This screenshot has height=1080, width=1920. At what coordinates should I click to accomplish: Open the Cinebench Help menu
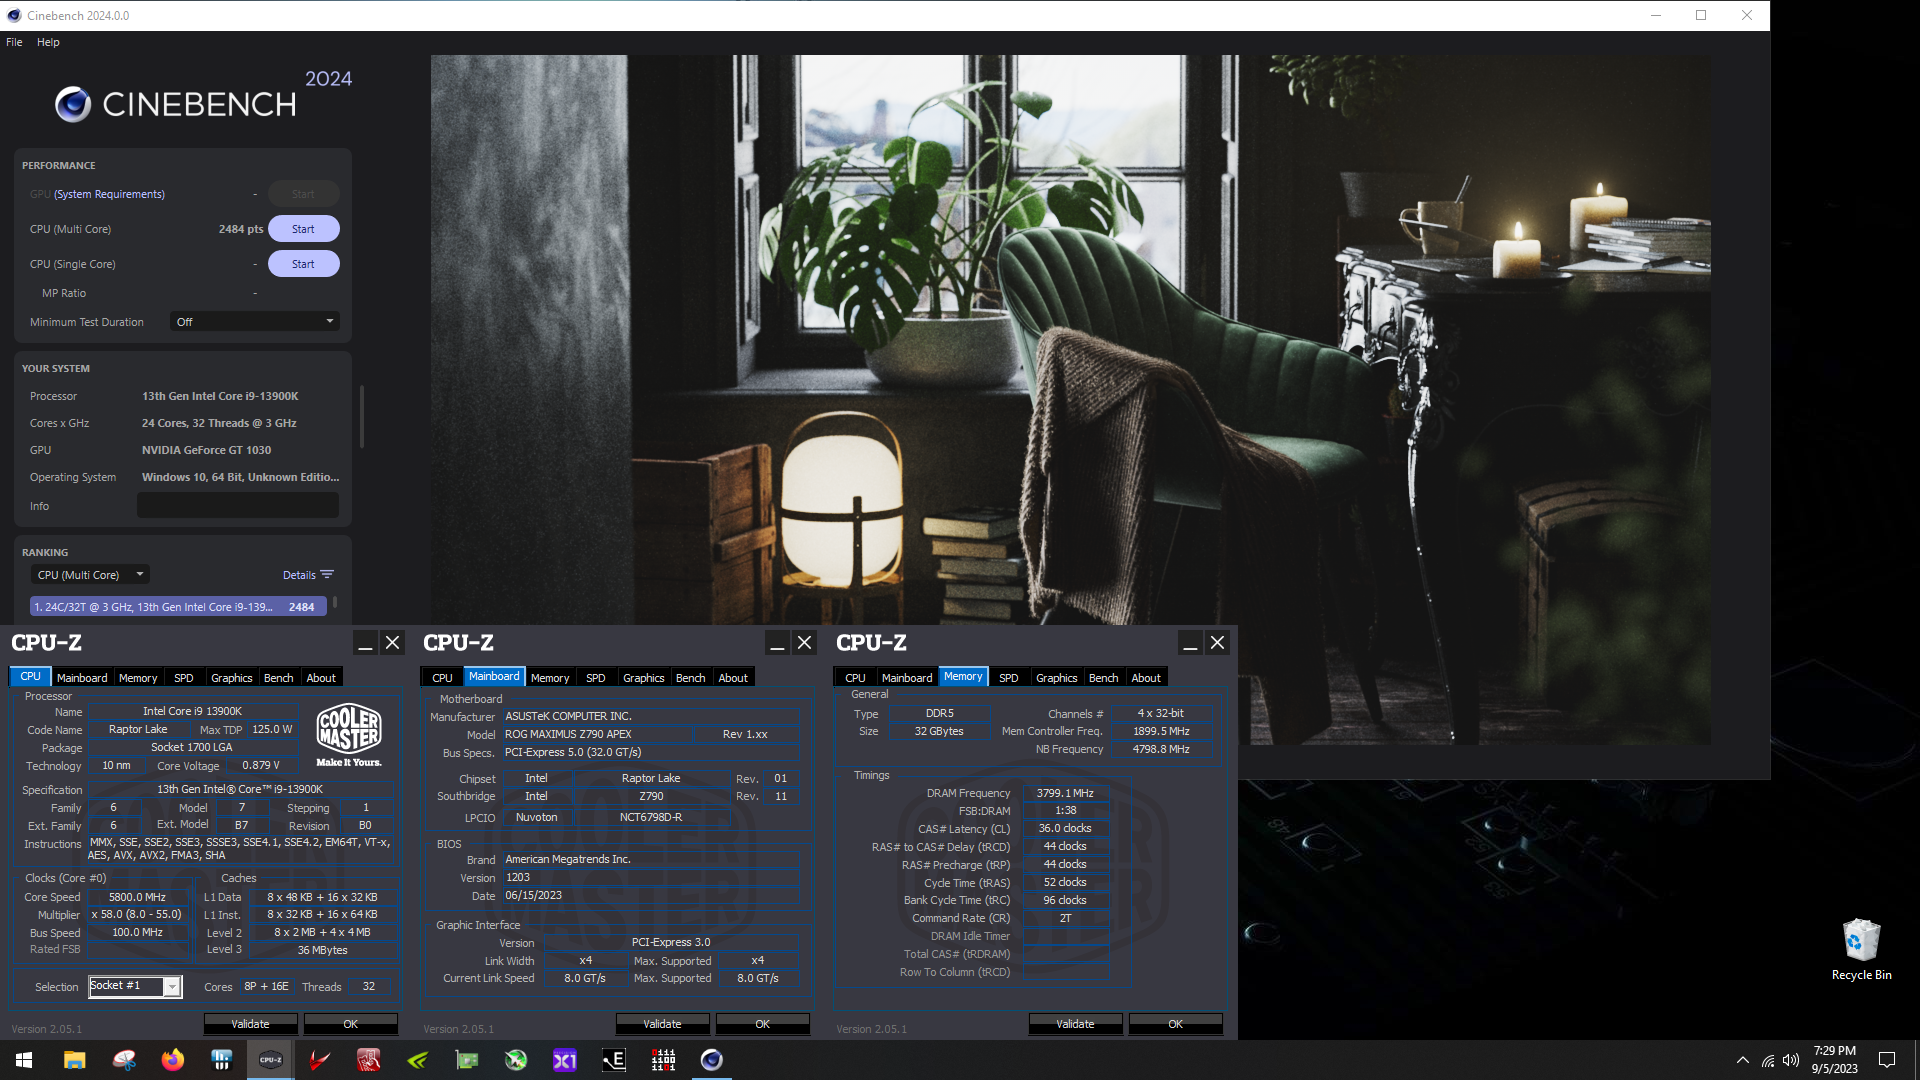[48, 42]
